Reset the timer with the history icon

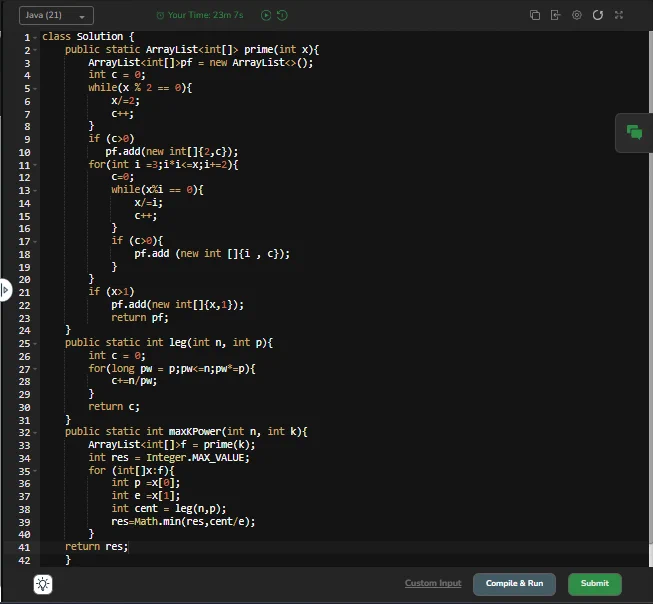282,15
